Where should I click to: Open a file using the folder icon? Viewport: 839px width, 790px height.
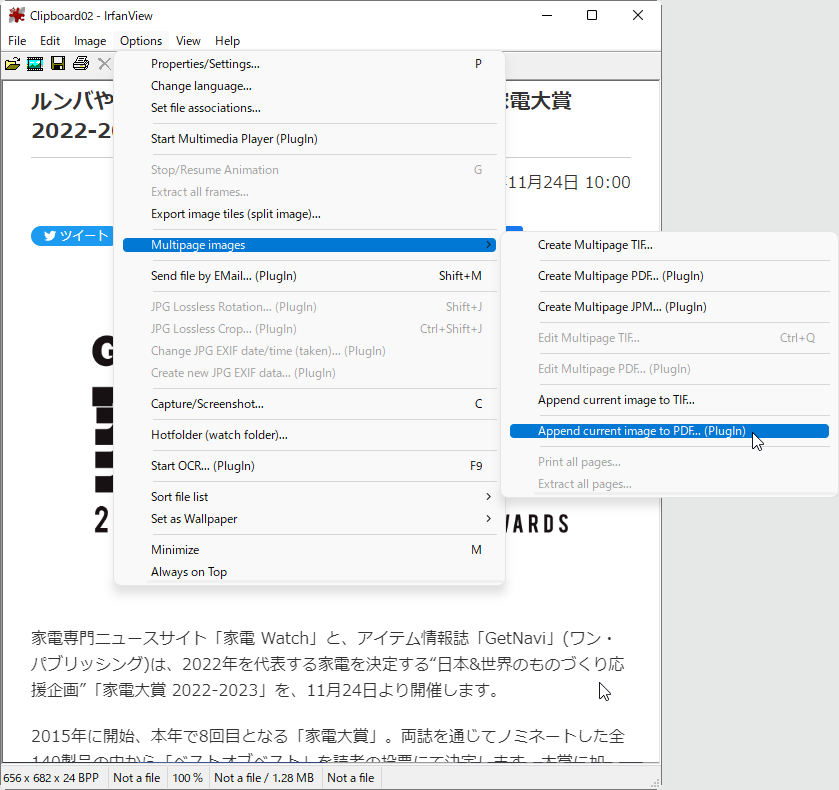point(13,63)
